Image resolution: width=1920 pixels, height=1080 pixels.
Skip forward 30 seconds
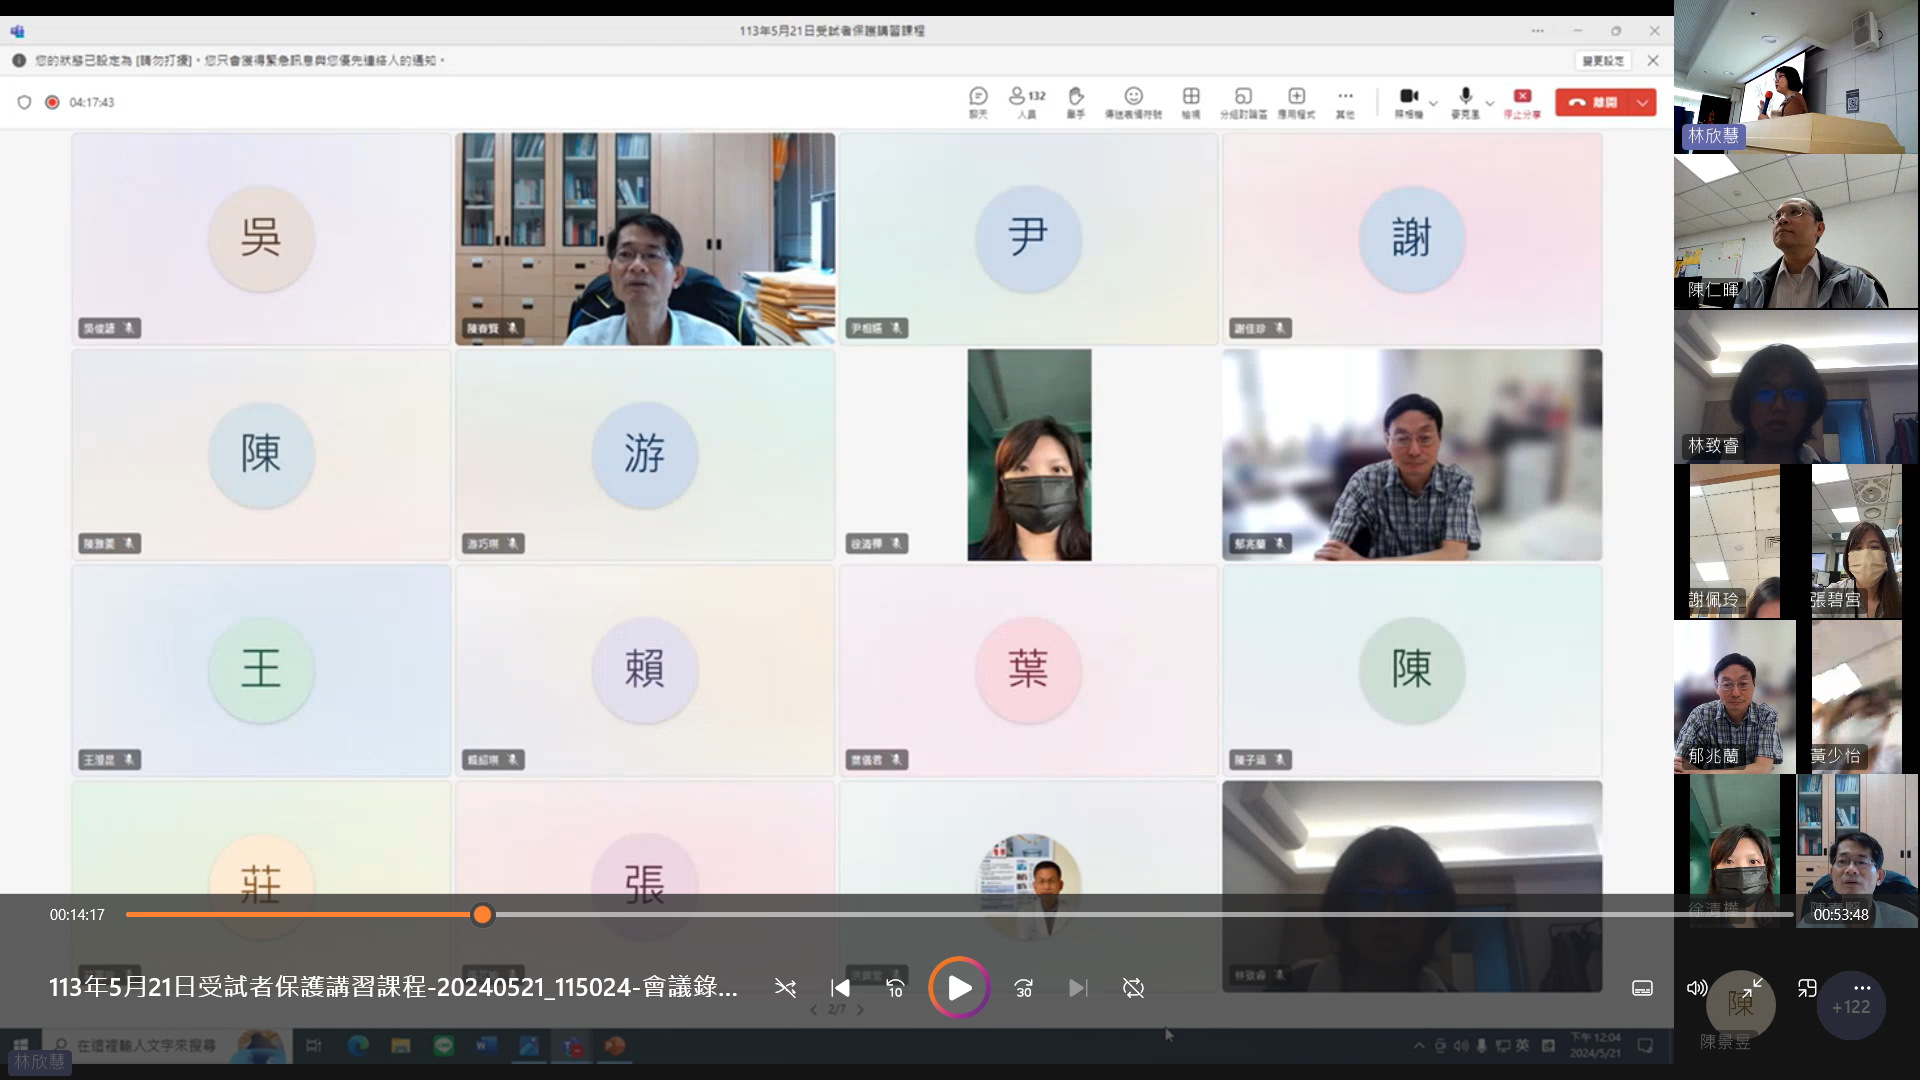coord(1023,988)
